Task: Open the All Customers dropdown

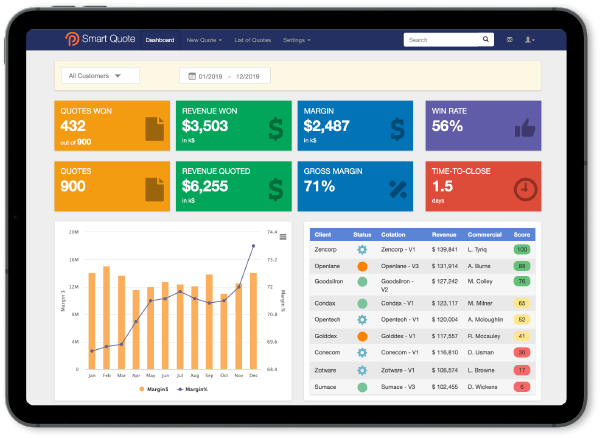Action: [100, 76]
